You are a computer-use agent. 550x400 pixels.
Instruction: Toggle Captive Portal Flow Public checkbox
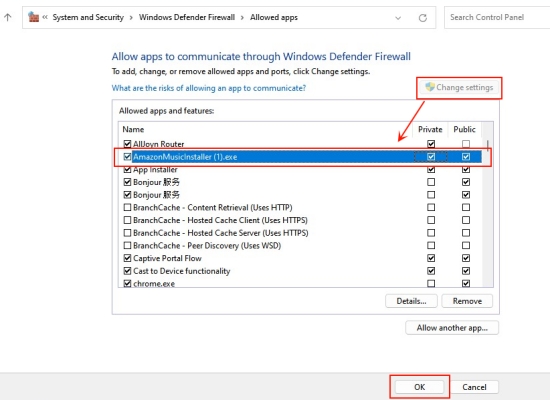pos(466,258)
